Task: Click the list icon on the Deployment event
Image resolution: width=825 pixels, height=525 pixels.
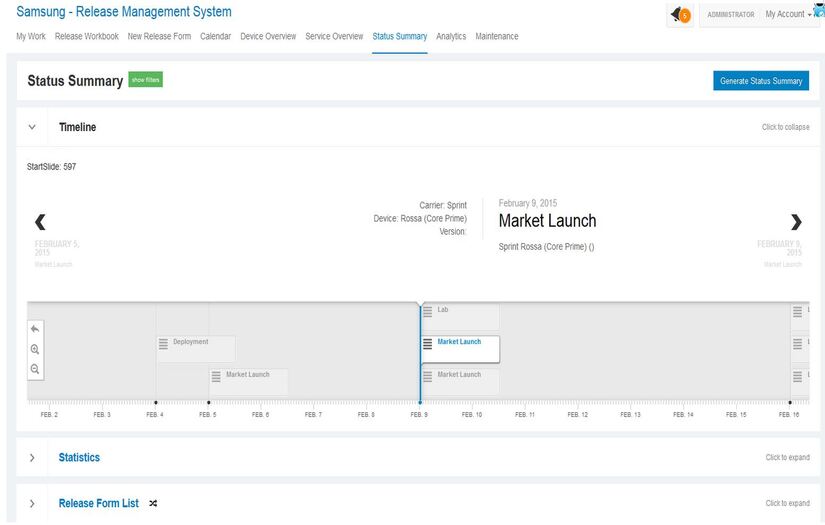Action: (163, 344)
